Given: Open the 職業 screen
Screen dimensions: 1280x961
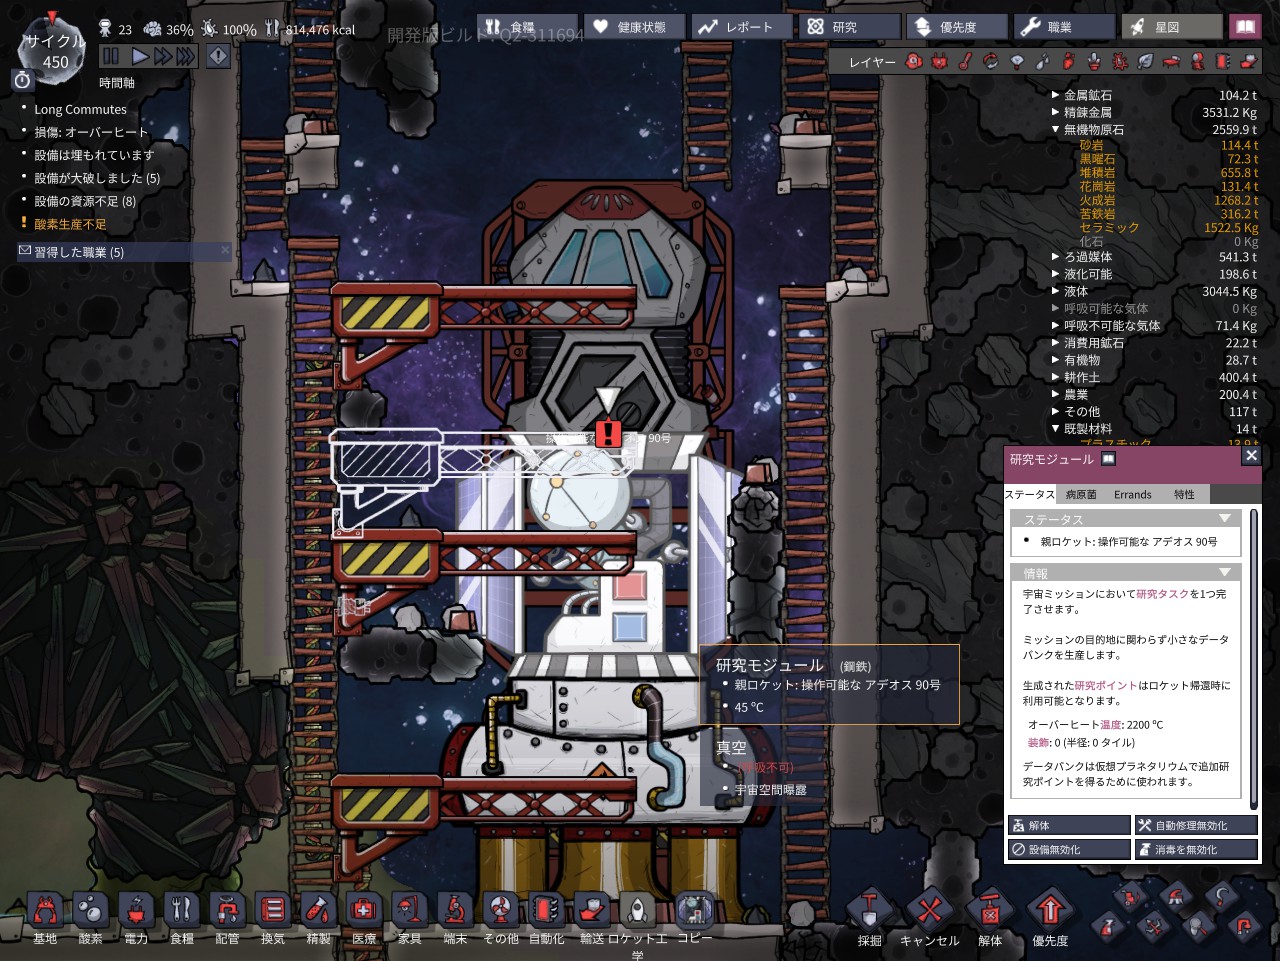Looking at the screenshot, I should click(1064, 27).
